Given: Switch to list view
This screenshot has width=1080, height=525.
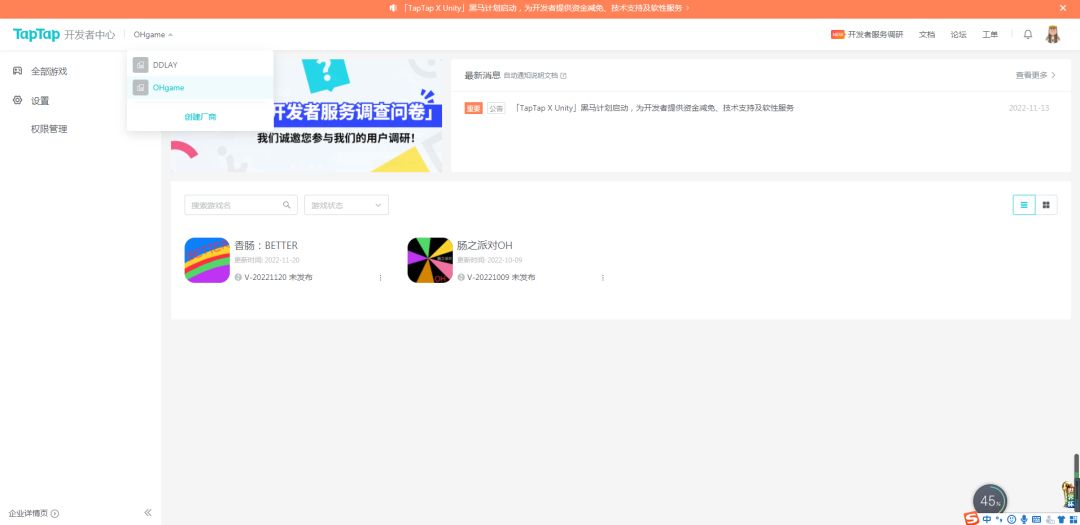Looking at the screenshot, I should point(1024,205).
